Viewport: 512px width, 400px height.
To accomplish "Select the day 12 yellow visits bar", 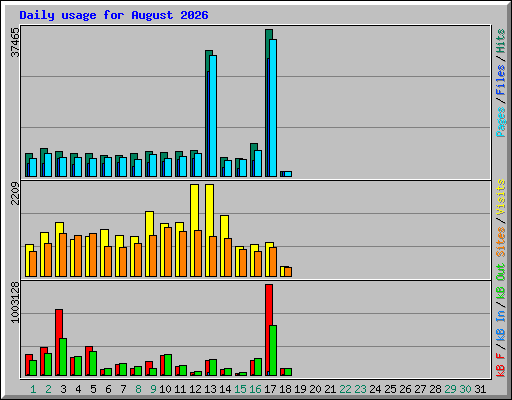I will coord(194,207).
